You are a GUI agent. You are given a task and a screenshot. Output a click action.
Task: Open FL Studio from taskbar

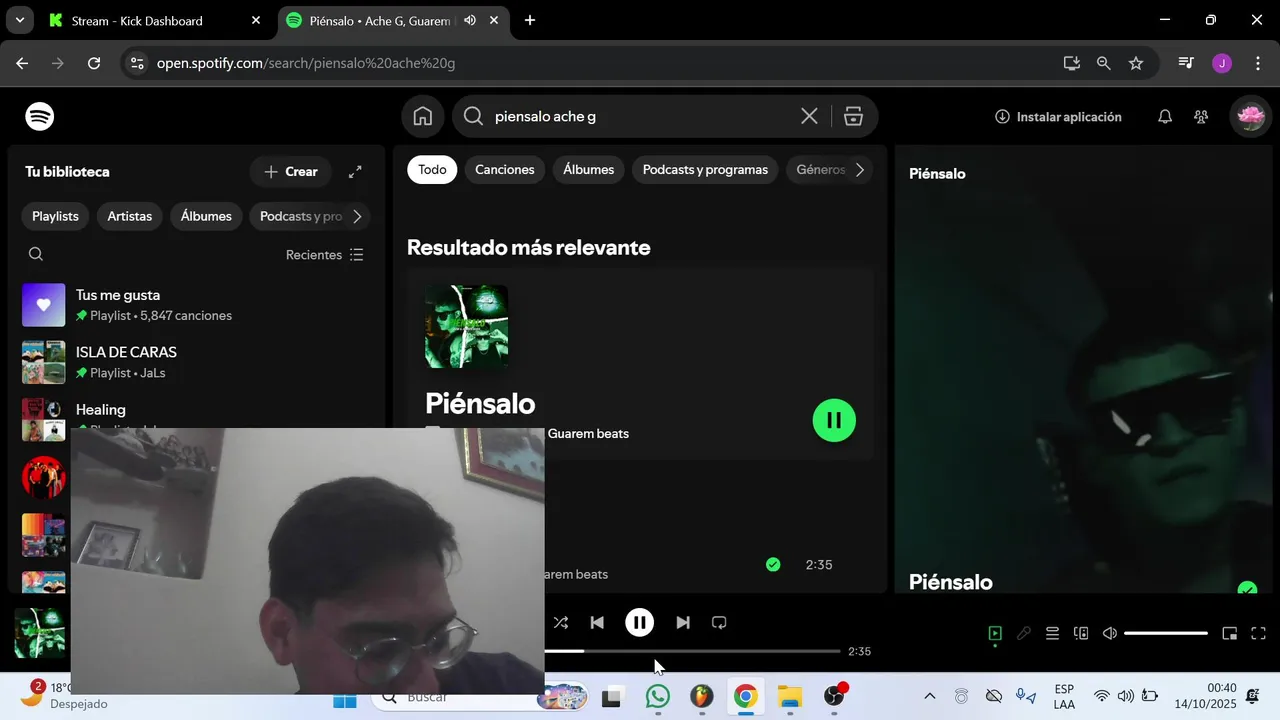point(702,697)
